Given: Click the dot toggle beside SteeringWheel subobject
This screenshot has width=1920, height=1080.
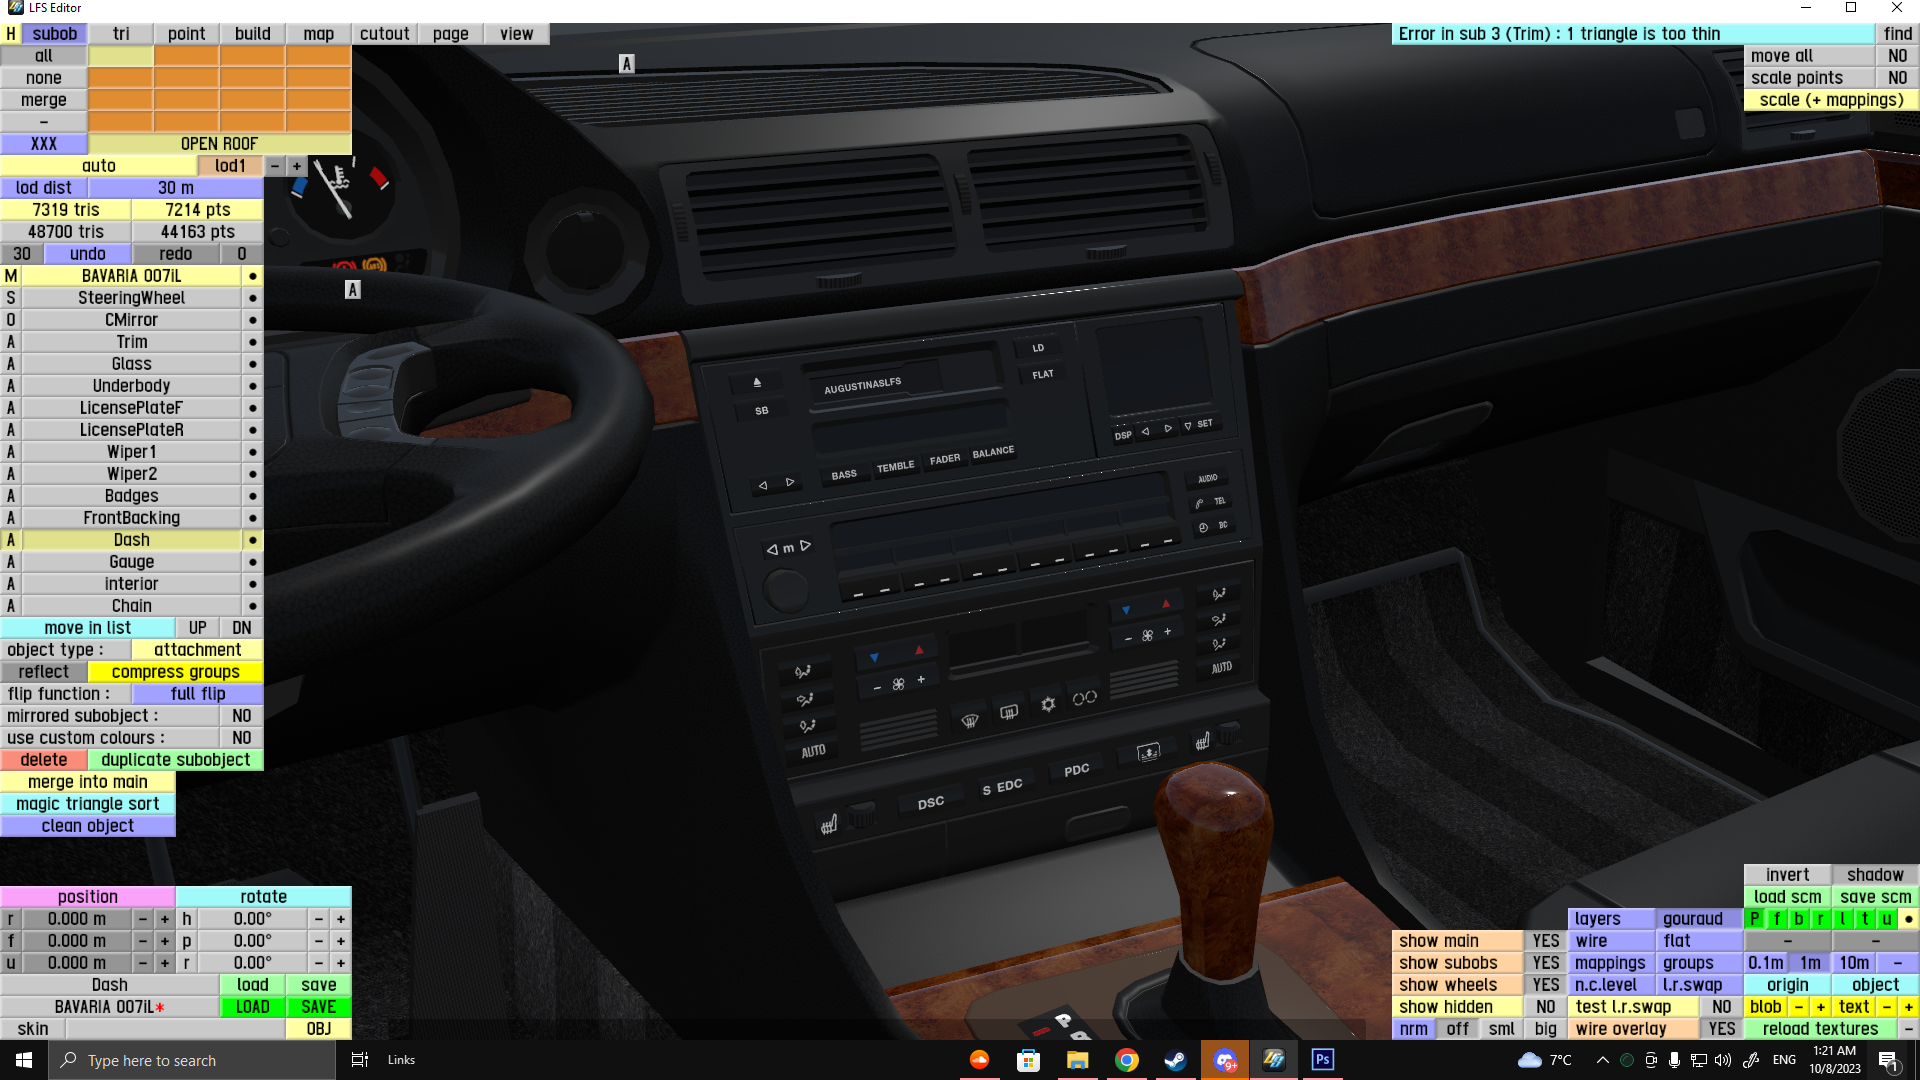Looking at the screenshot, I should (253, 298).
